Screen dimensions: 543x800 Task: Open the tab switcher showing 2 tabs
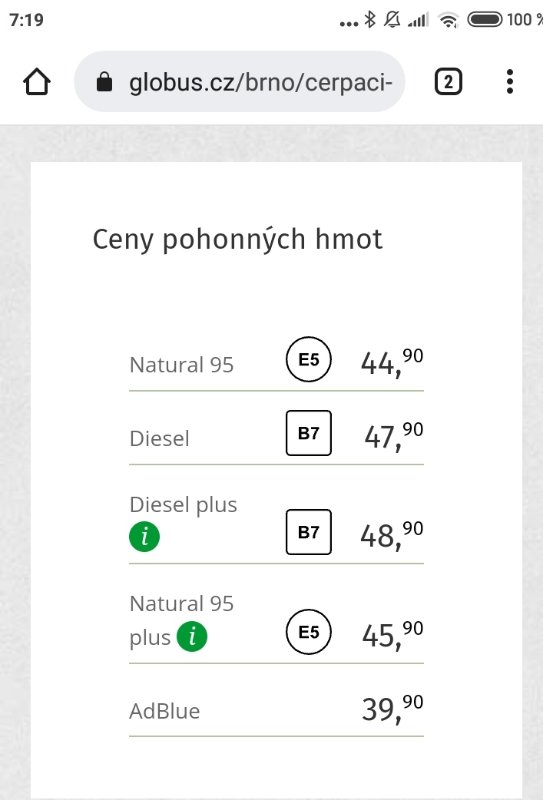coord(448,82)
